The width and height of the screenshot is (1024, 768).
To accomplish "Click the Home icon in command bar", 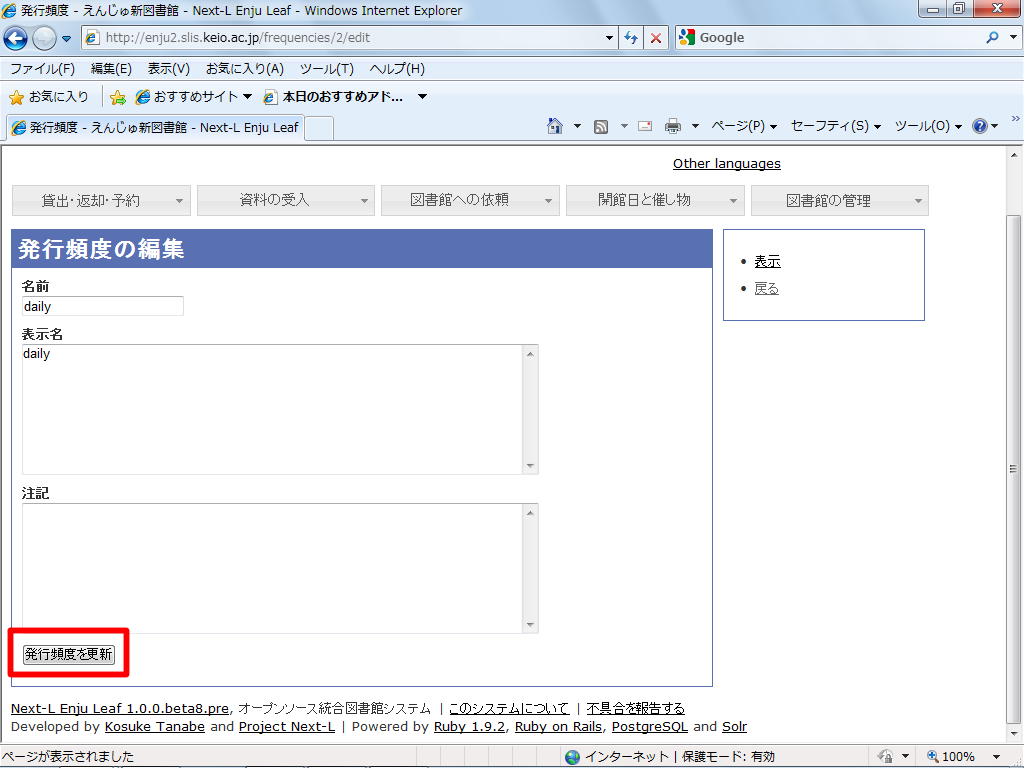I will coord(554,126).
